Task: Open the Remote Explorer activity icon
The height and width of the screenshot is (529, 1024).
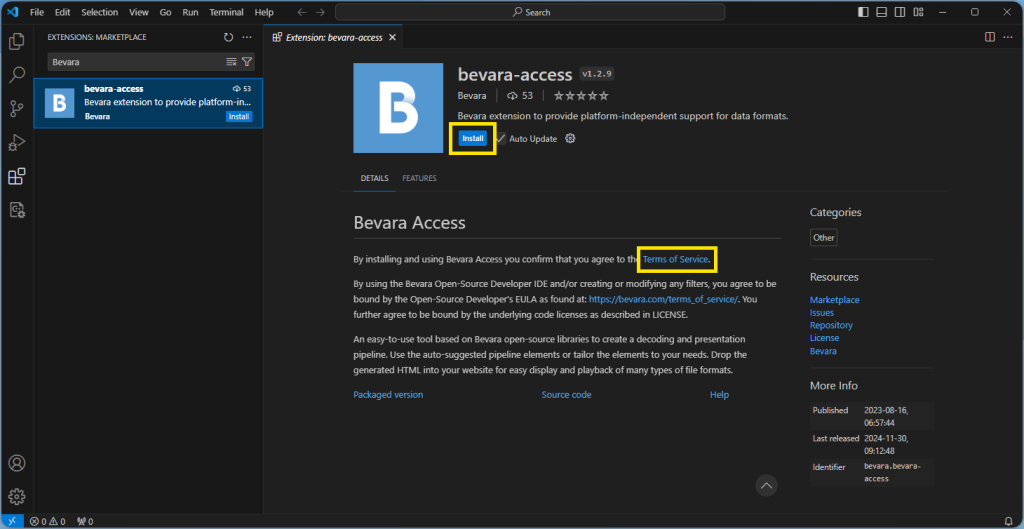Action: [x=17, y=210]
